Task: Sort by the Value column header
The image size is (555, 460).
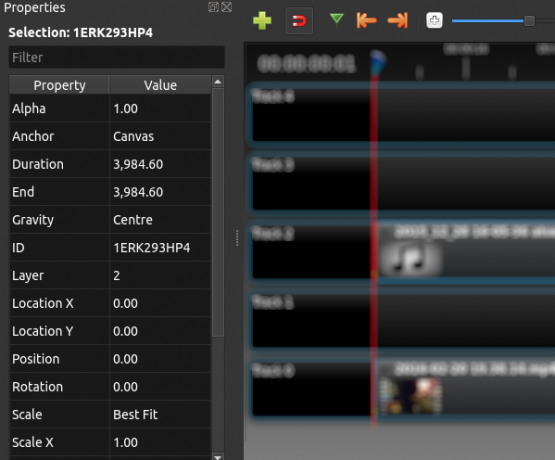Action: click(160, 85)
